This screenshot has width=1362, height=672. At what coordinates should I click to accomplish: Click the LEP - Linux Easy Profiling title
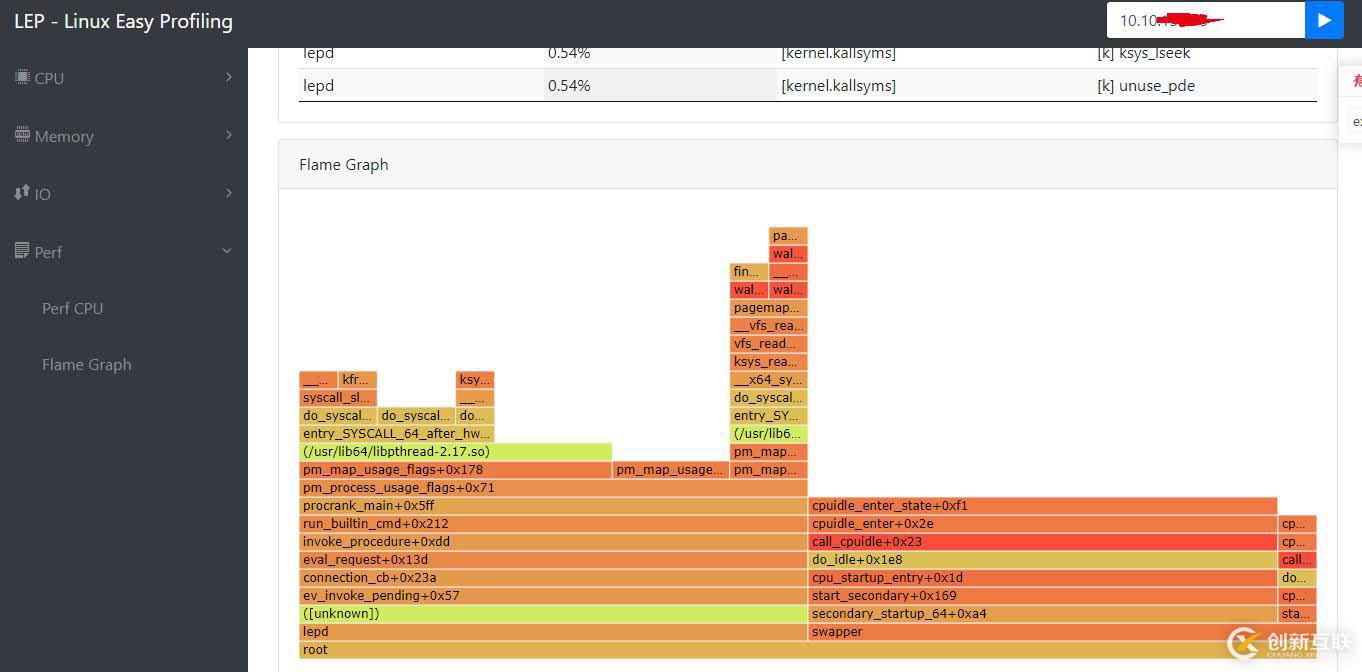tap(123, 21)
